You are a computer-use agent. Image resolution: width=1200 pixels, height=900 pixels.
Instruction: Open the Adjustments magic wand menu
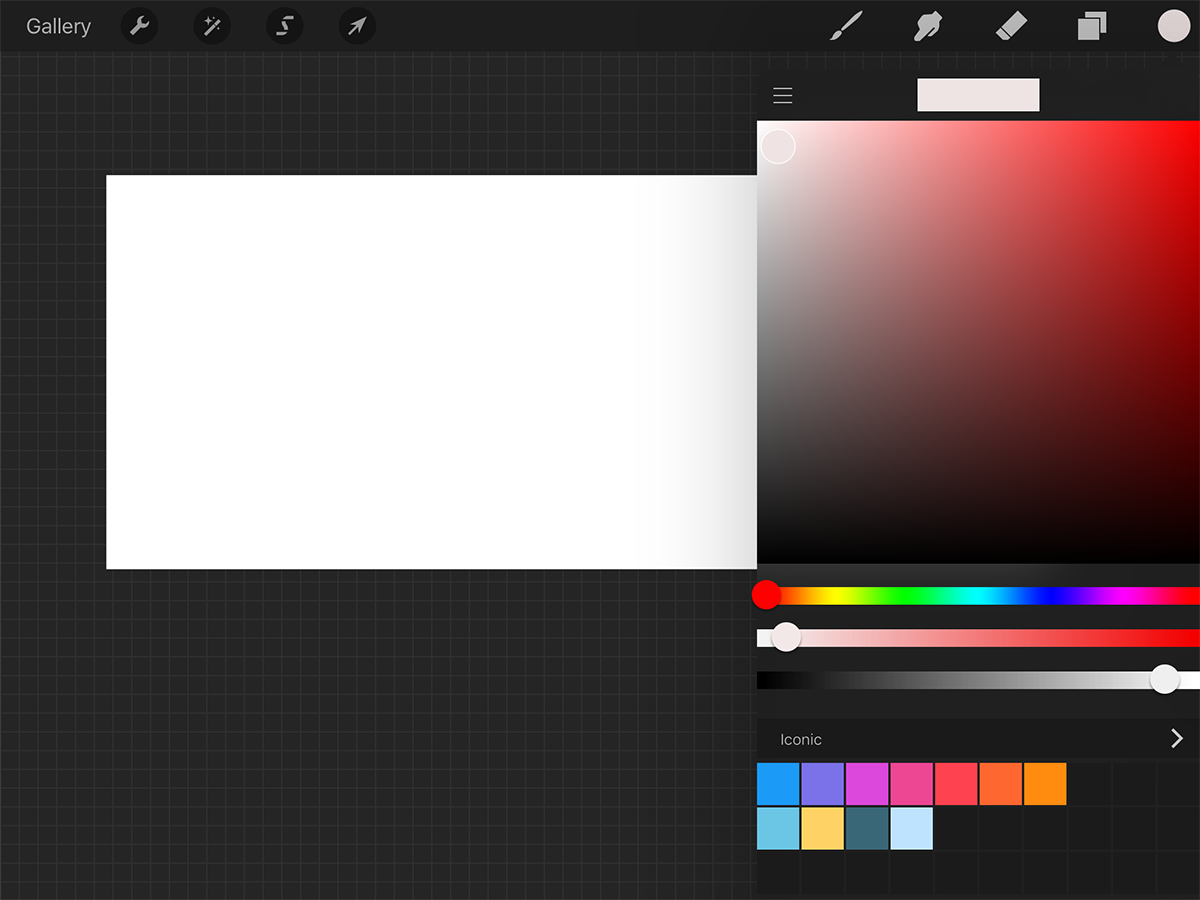212,27
